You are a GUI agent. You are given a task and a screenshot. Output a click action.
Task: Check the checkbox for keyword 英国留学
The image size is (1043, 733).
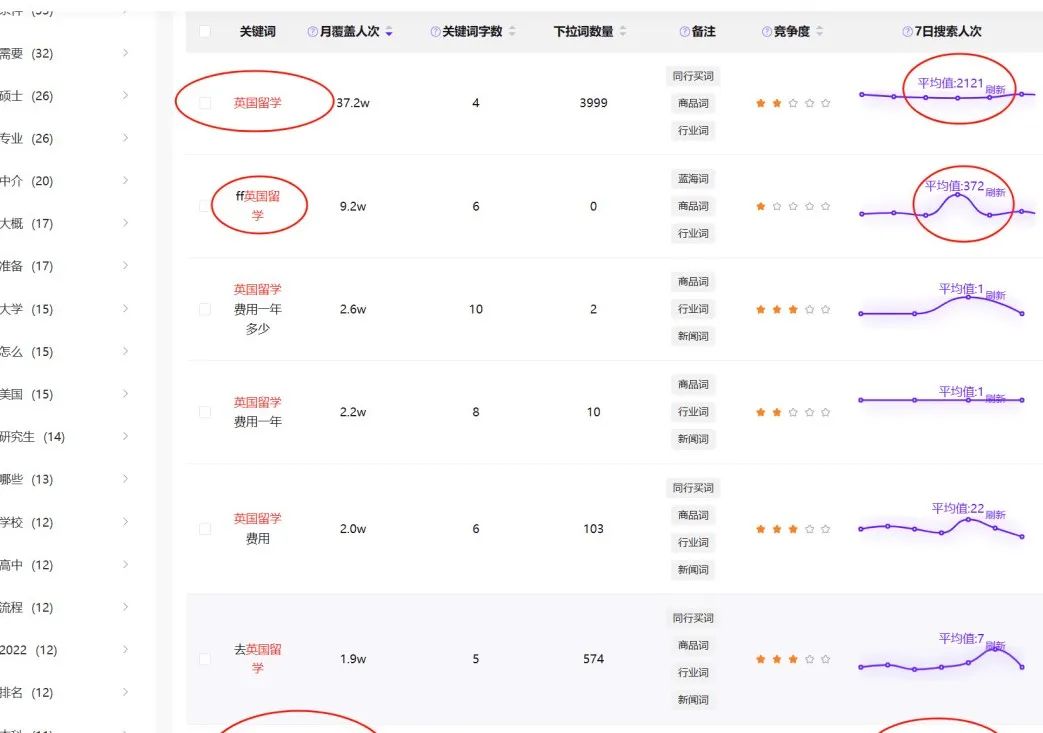[x=203, y=102]
